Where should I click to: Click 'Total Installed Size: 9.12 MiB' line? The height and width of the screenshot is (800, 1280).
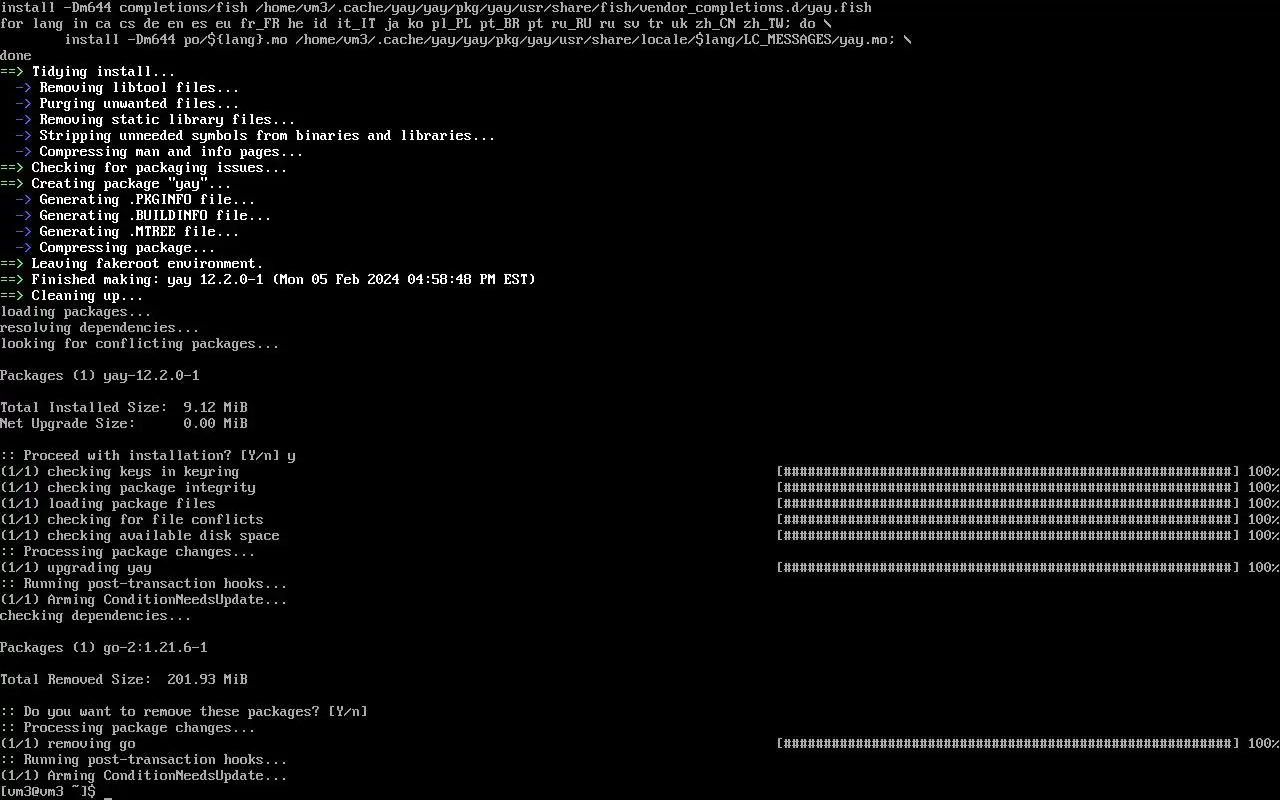point(124,408)
